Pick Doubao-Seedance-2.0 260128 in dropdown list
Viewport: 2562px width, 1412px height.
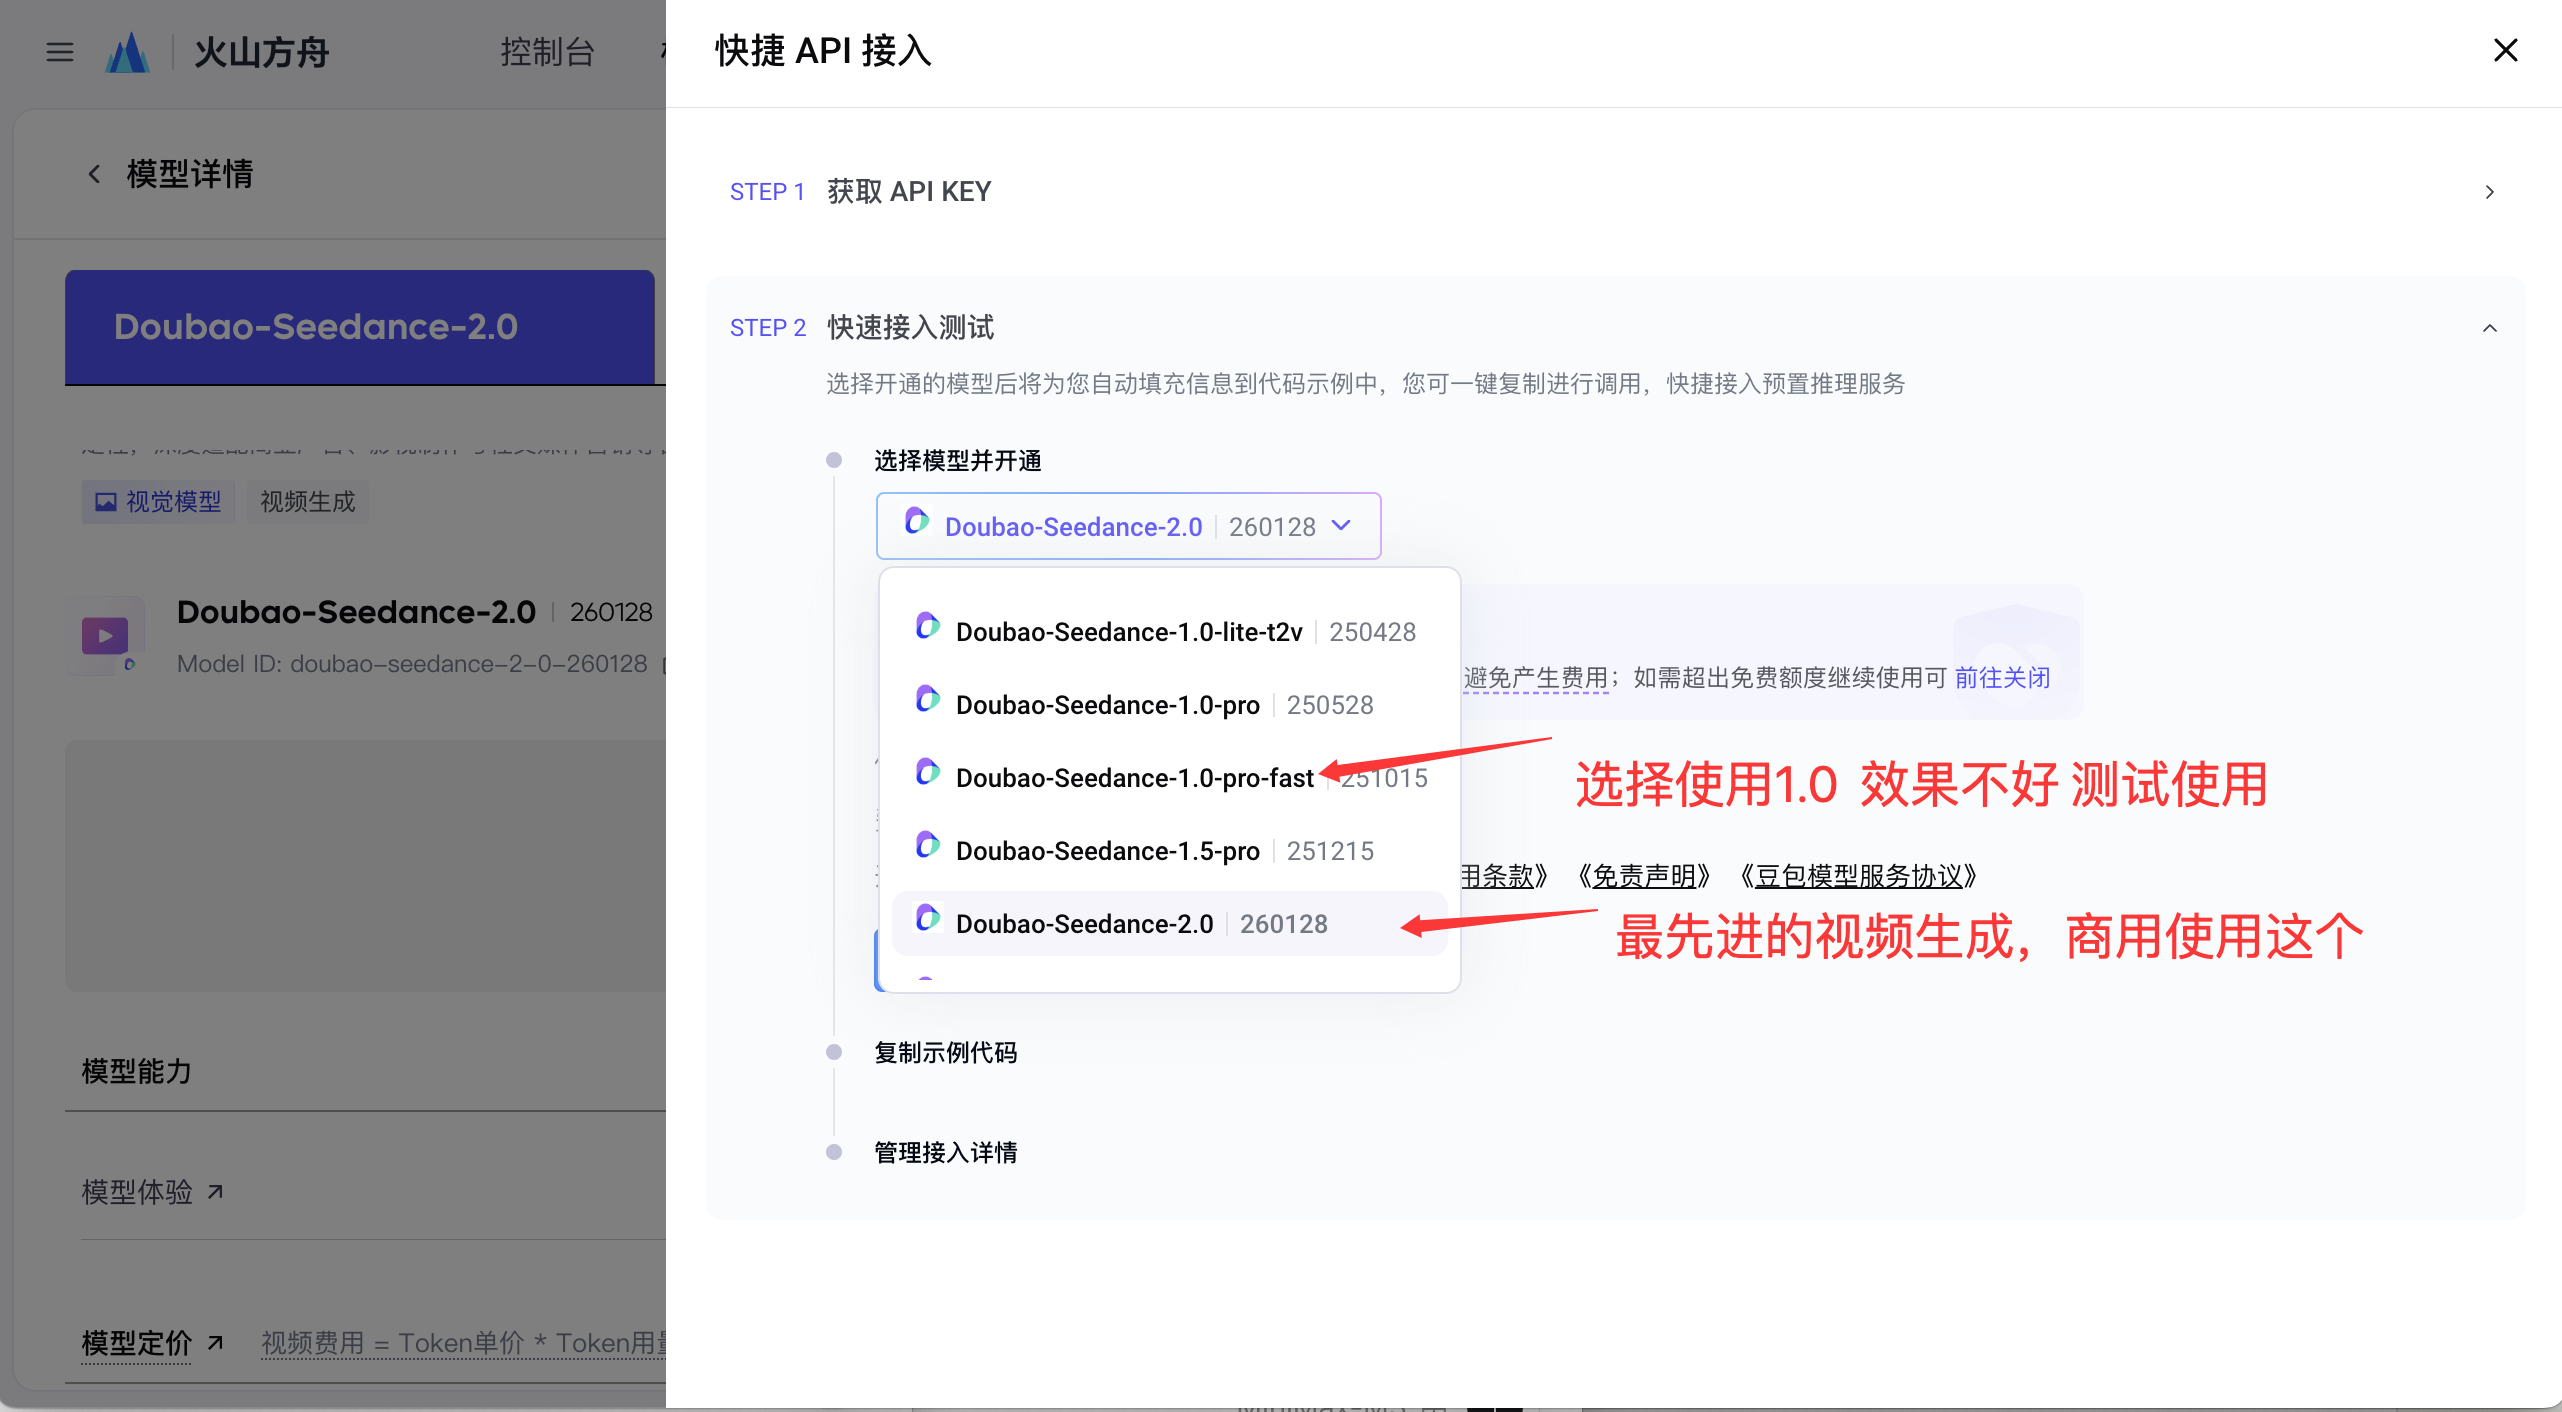click(x=1169, y=923)
